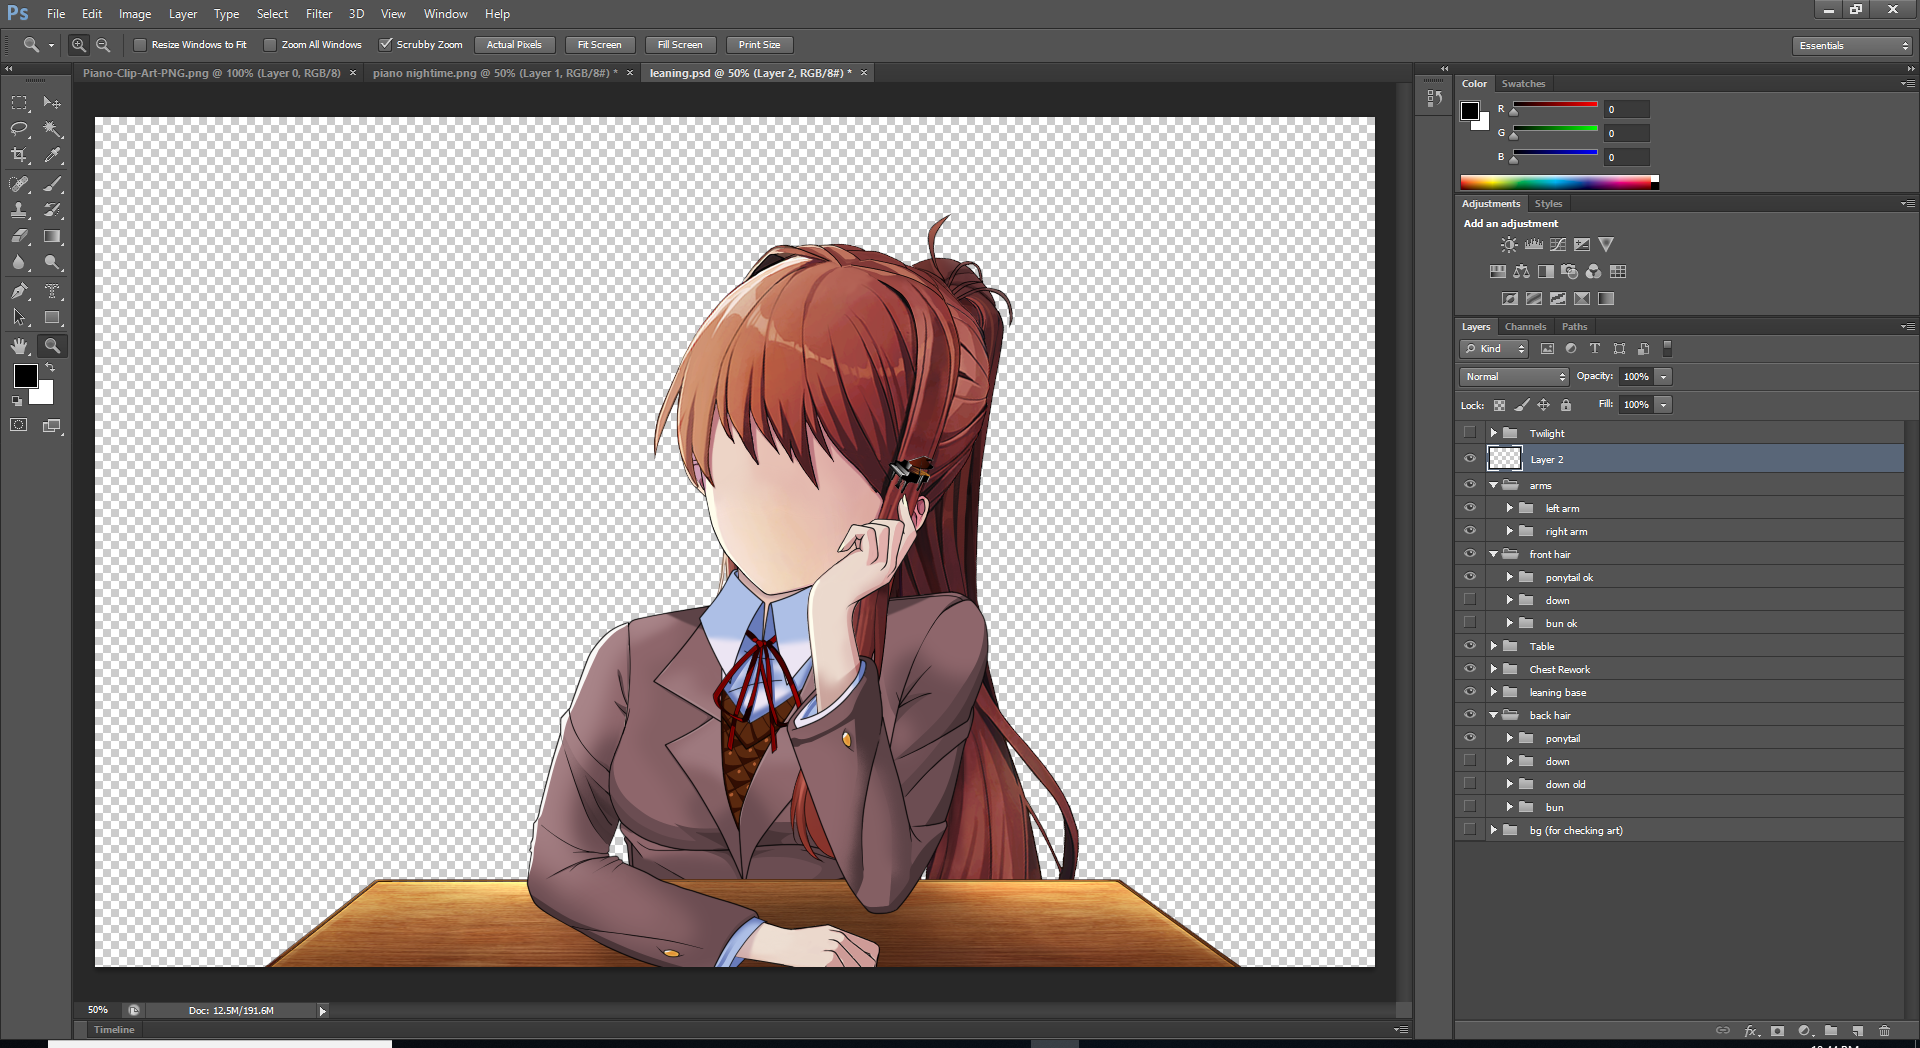The image size is (1920, 1048).
Task: Open the Styles panel tab
Action: pyautogui.click(x=1548, y=204)
